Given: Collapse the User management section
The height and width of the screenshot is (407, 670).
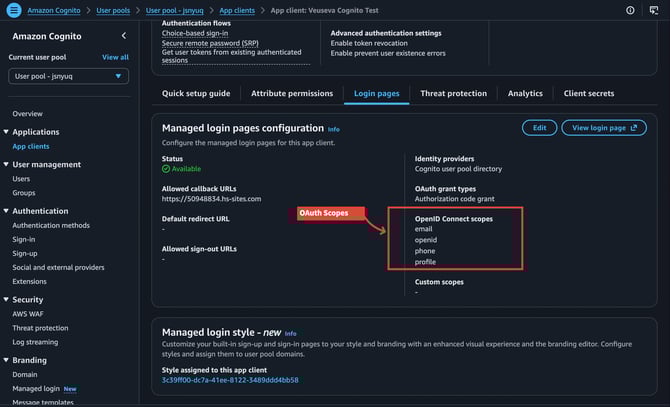Looking at the screenshot, I should [6, 164].
